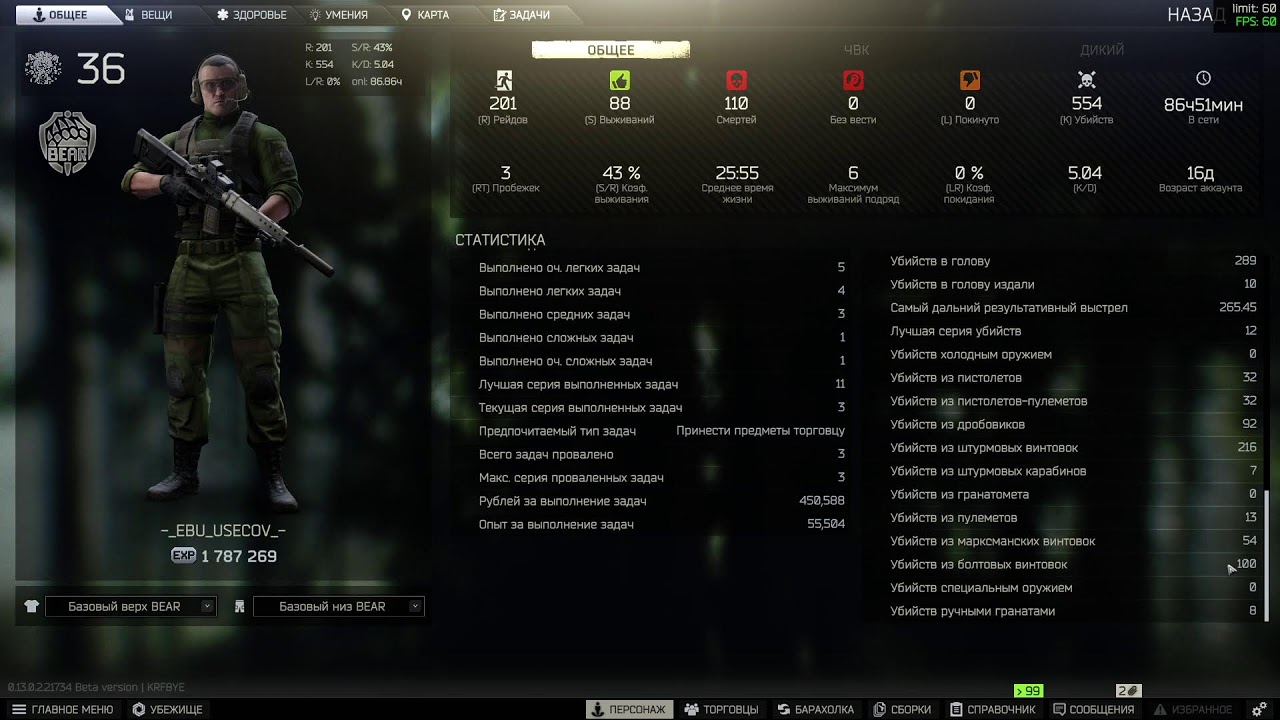Click the 25:55 average life time
This screenshot has width=1280, height=720.
(x=737, y=173)
